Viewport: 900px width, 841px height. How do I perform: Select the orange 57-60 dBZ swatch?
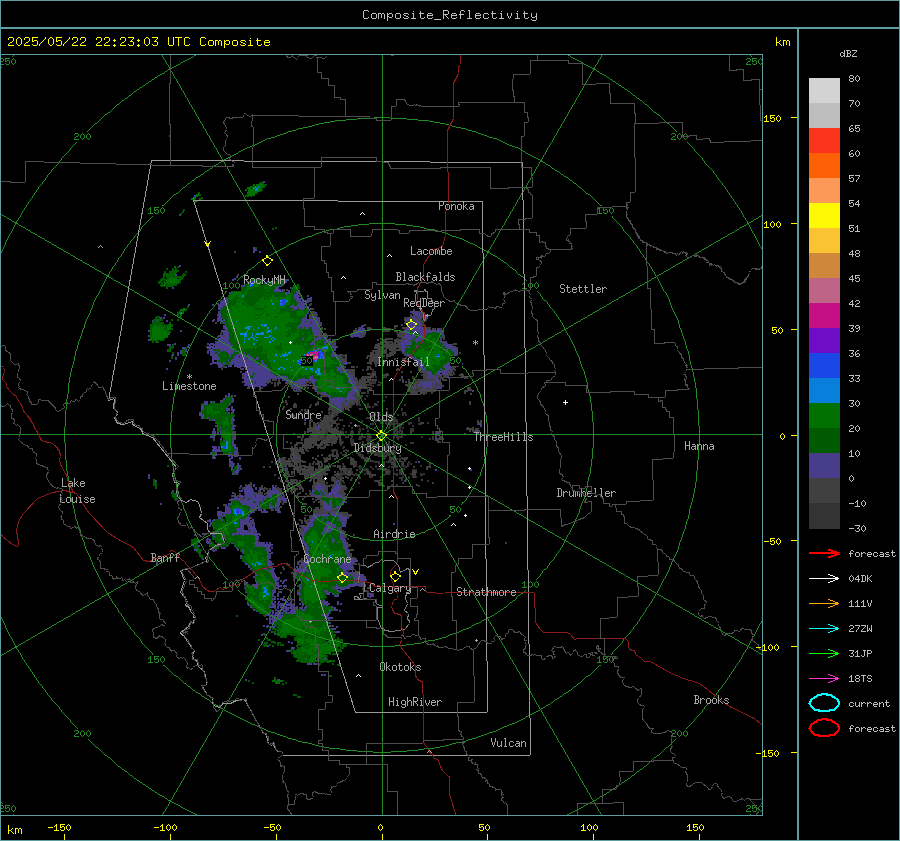pos(824,165)
